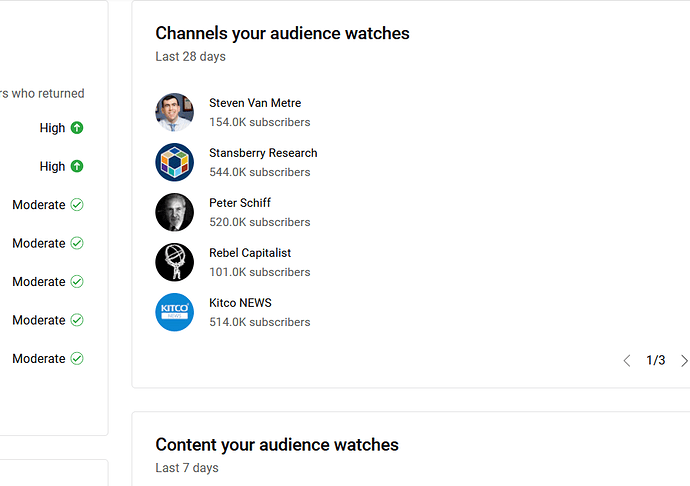This screenshot has height=486, width=690.
Task: Select the 101.0K subscribers text
Action: [x=260, y=272]
